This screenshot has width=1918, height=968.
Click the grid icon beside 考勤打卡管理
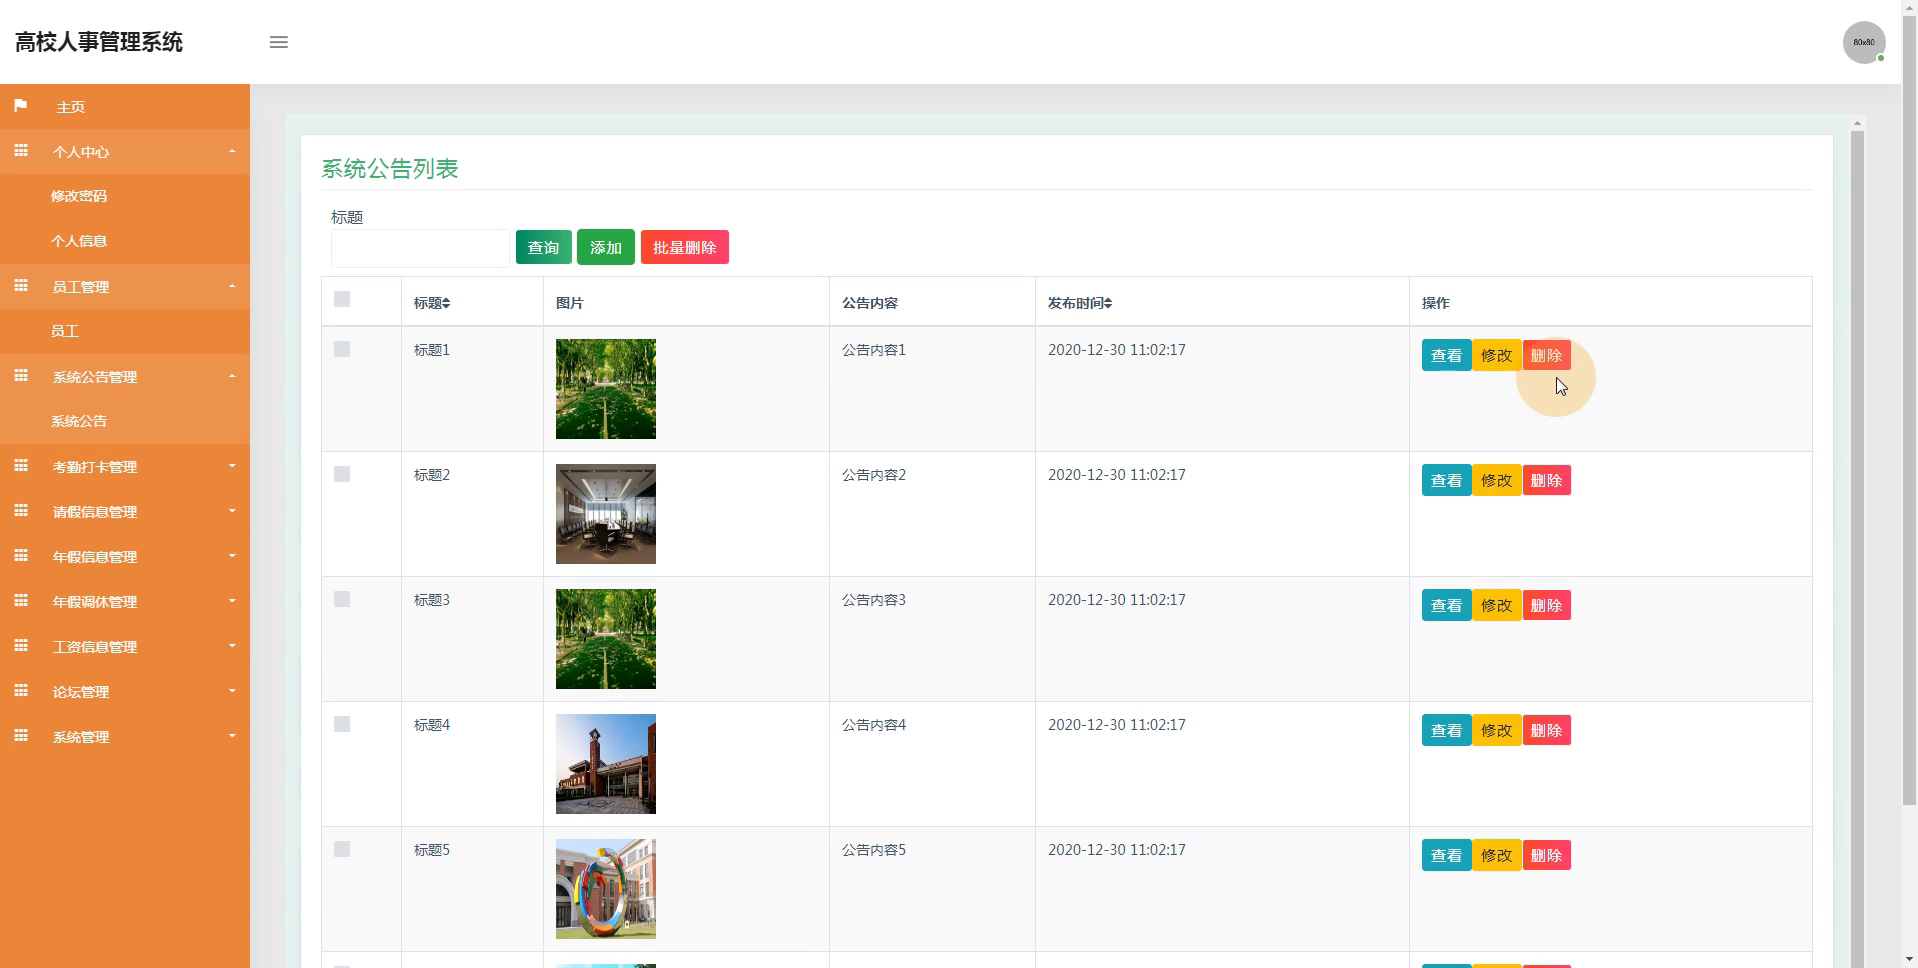tap(20, 466)
